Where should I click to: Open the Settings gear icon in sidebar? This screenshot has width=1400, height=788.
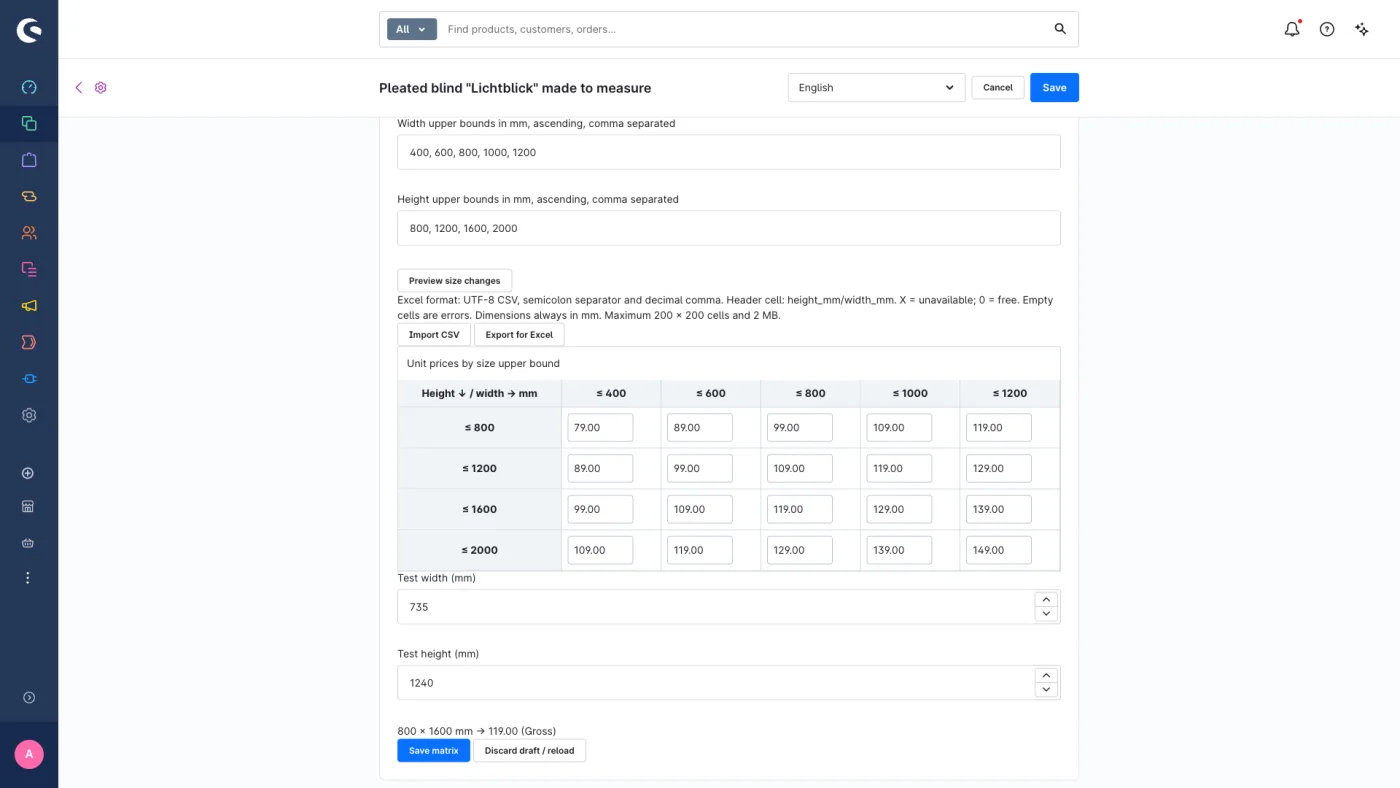point(29,415)
